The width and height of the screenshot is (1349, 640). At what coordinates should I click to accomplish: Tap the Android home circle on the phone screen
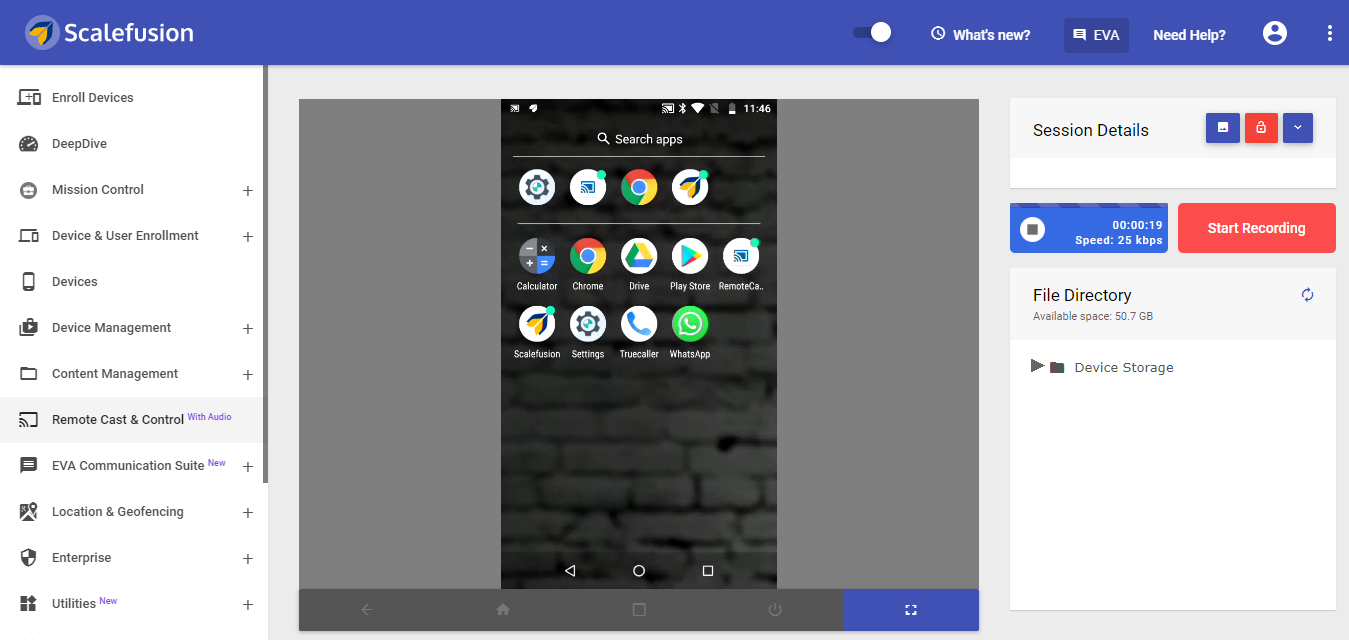639,571
